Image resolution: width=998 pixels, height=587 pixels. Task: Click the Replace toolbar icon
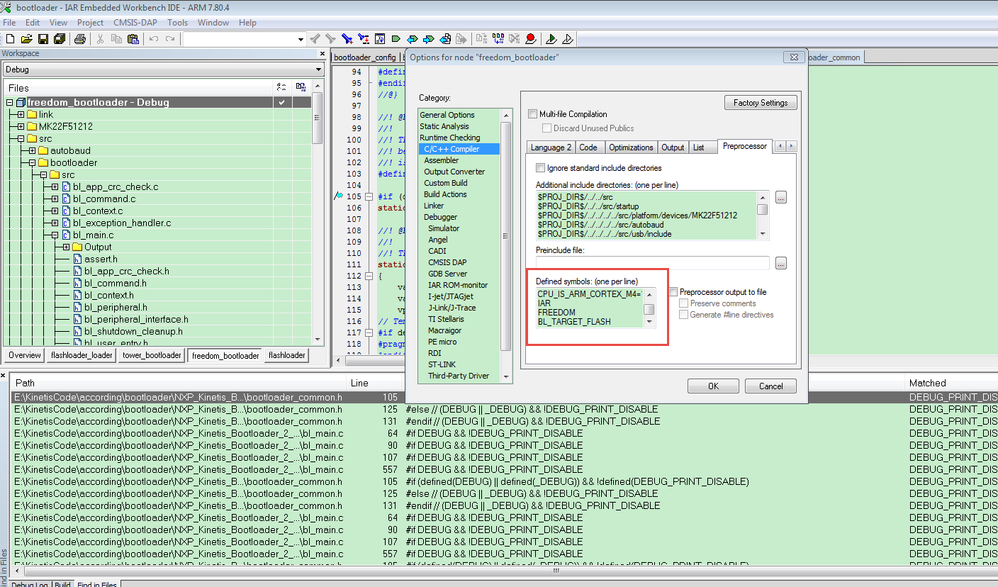coord(363,39)
